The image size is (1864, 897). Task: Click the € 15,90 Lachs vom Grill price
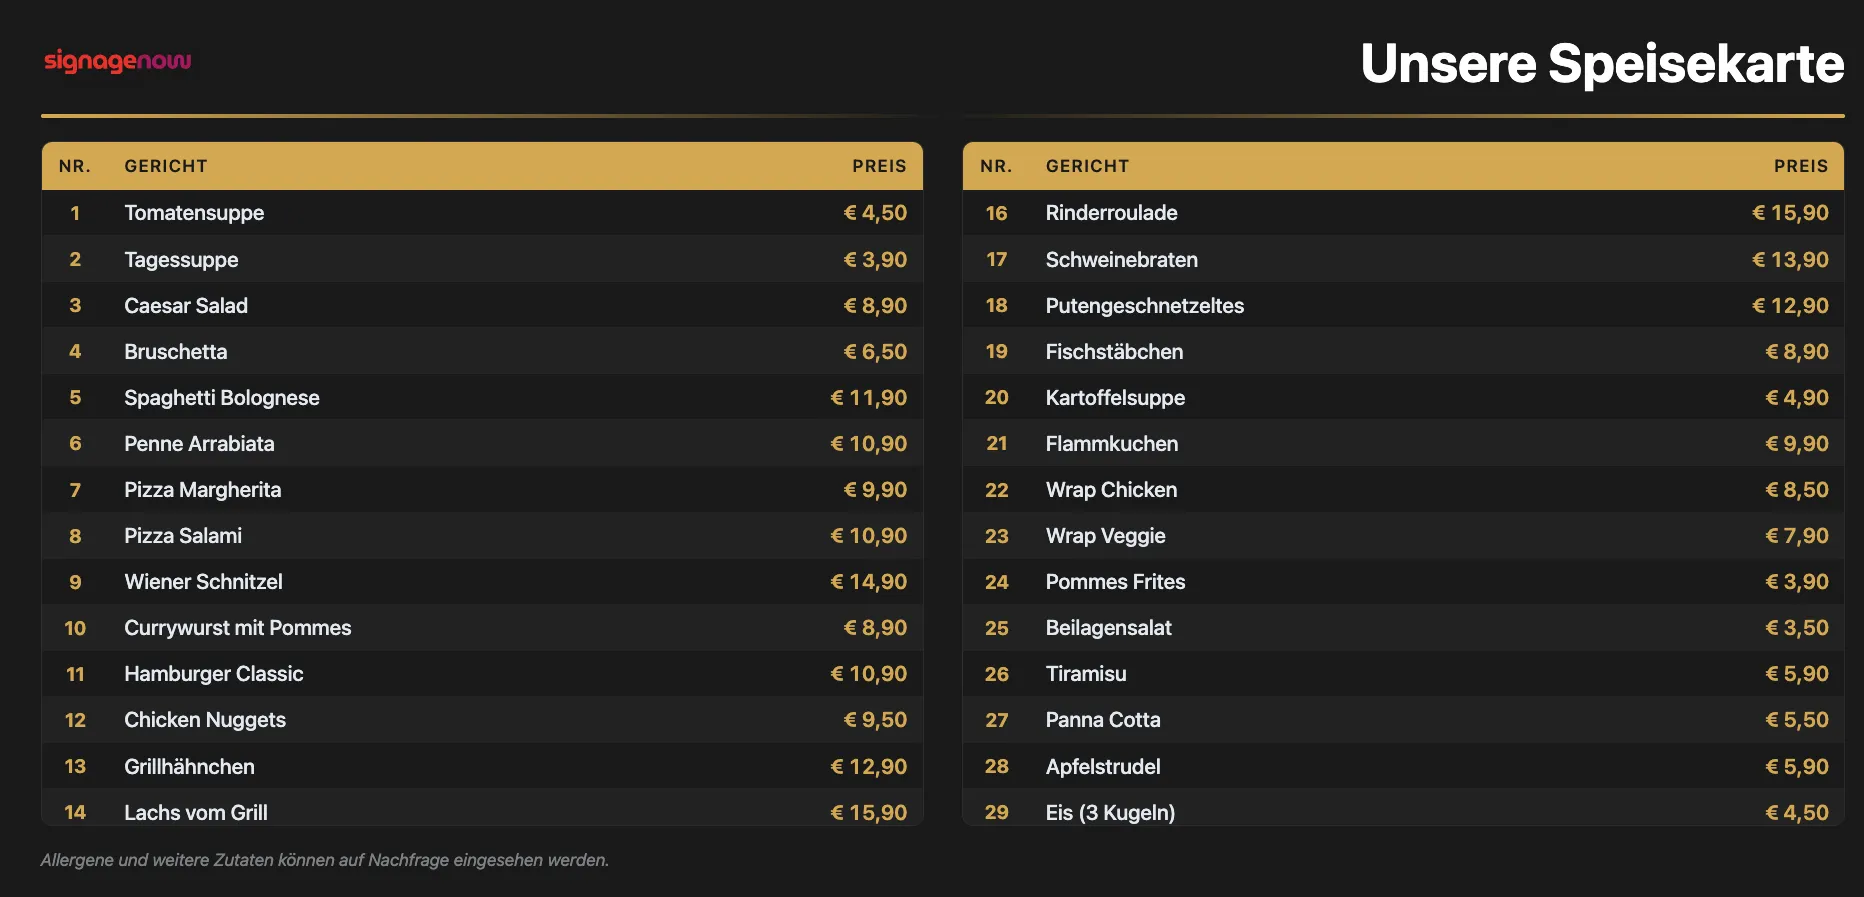[x=869, y=813]
